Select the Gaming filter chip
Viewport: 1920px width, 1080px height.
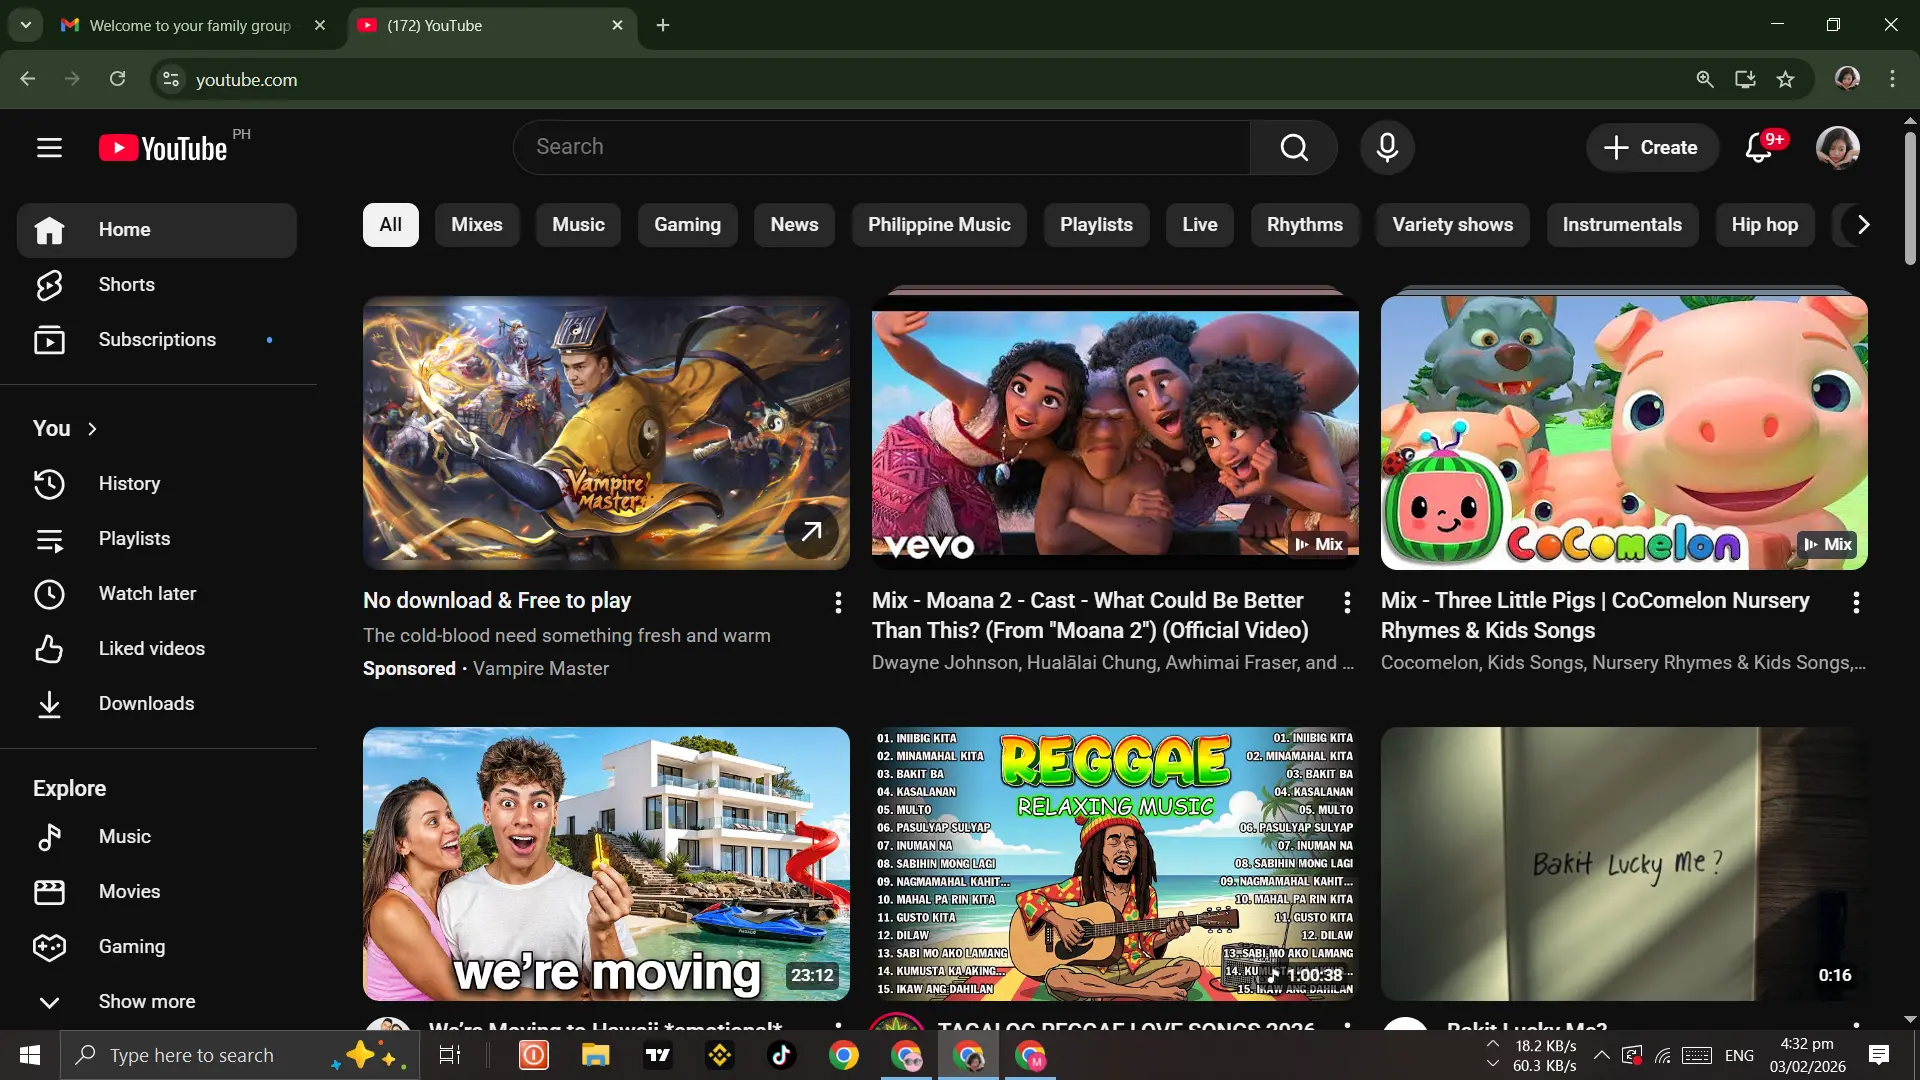[x=687, y=225]
